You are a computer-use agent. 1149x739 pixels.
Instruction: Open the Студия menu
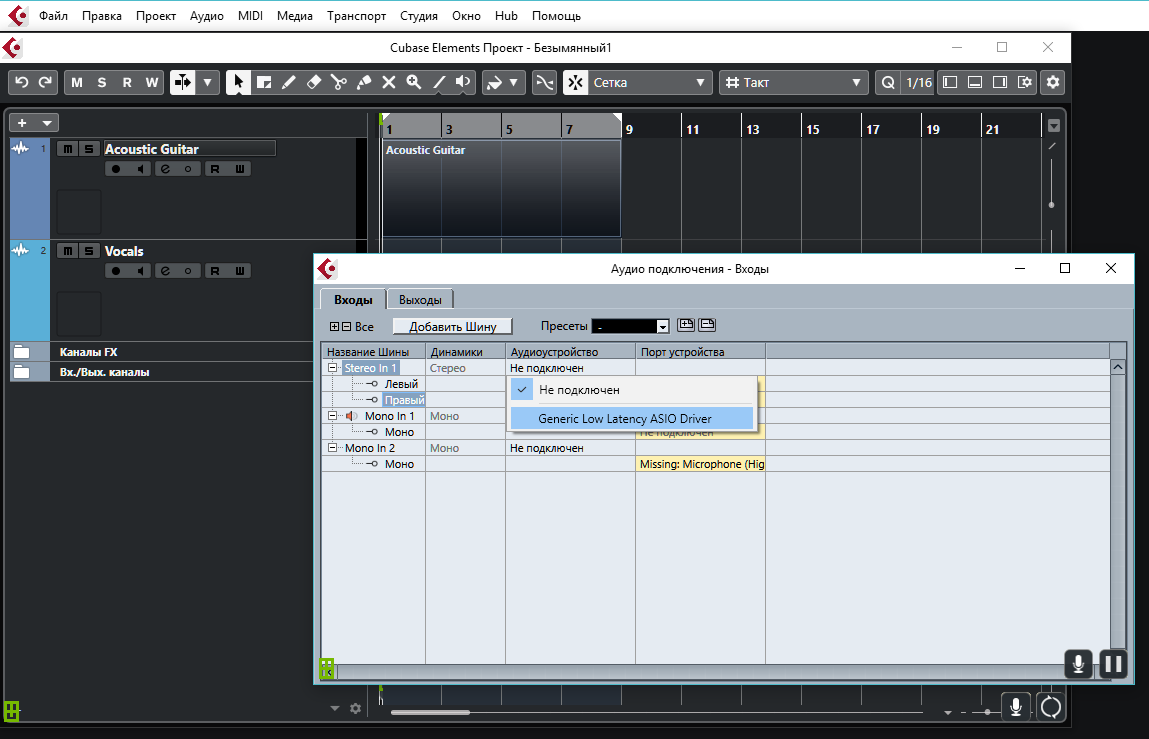[419, 15]
